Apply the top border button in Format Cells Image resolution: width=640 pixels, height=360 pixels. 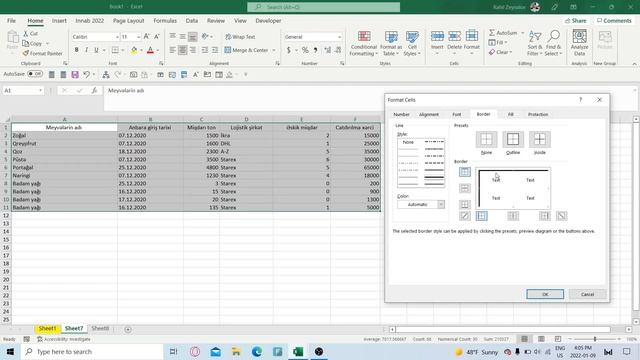coord(464,172)
